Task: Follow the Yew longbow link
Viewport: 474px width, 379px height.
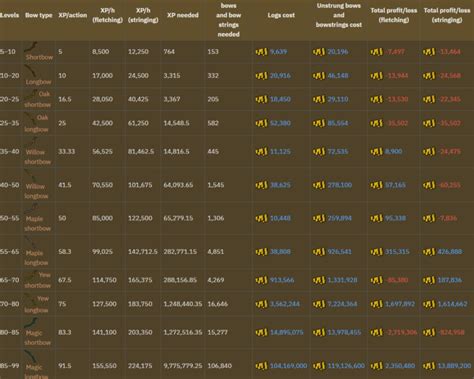Action: click(x=37, y=304)
